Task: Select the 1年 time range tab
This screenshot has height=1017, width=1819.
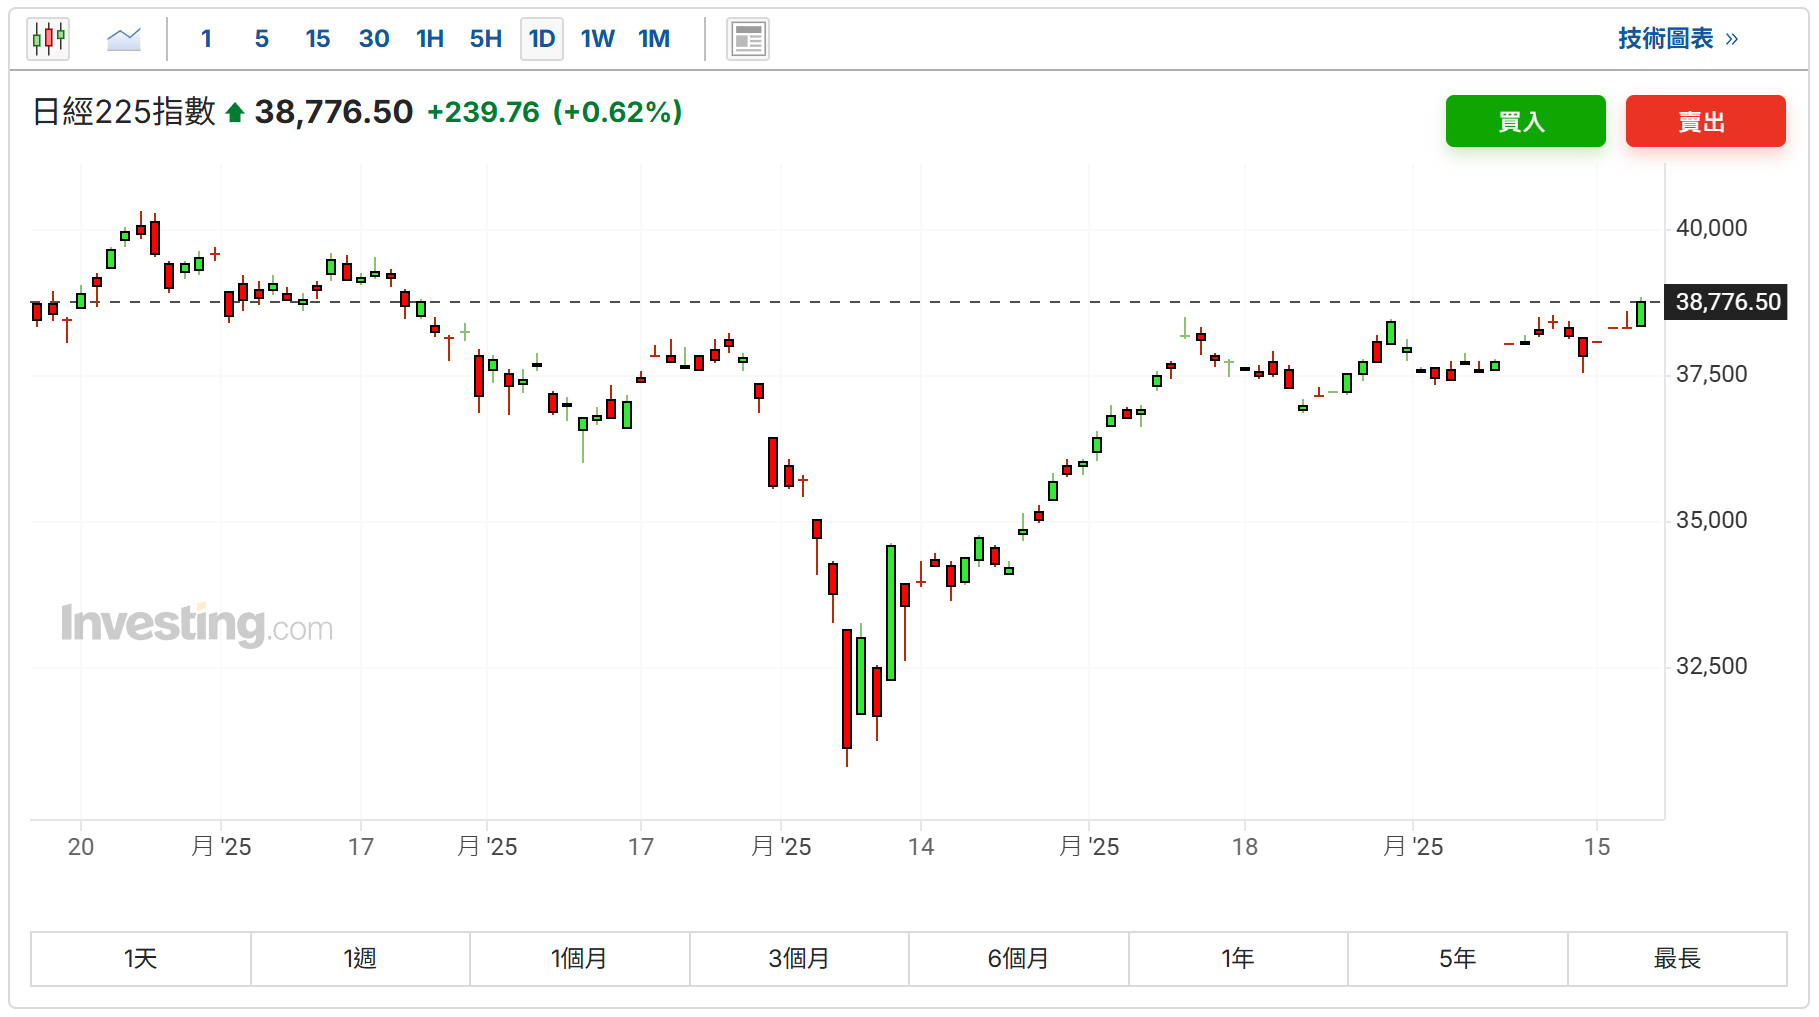Action: click(1238, 958)
